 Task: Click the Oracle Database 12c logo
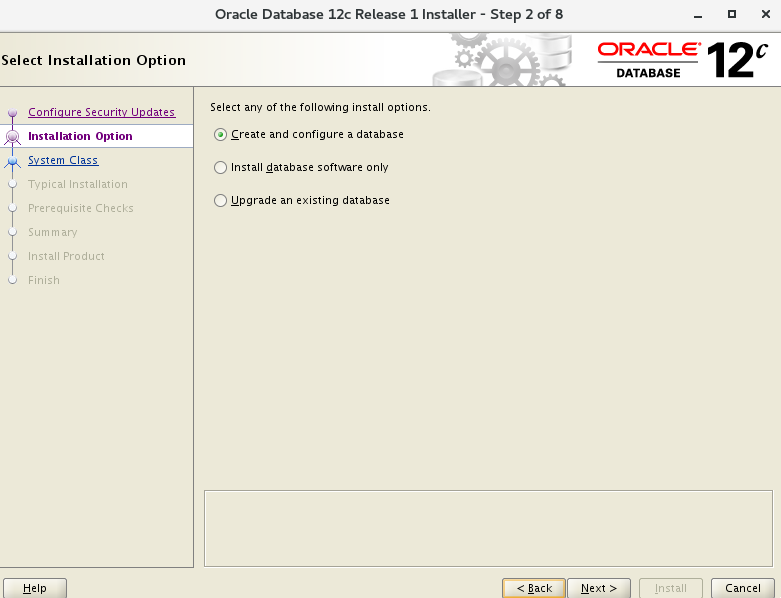[682, 60]
